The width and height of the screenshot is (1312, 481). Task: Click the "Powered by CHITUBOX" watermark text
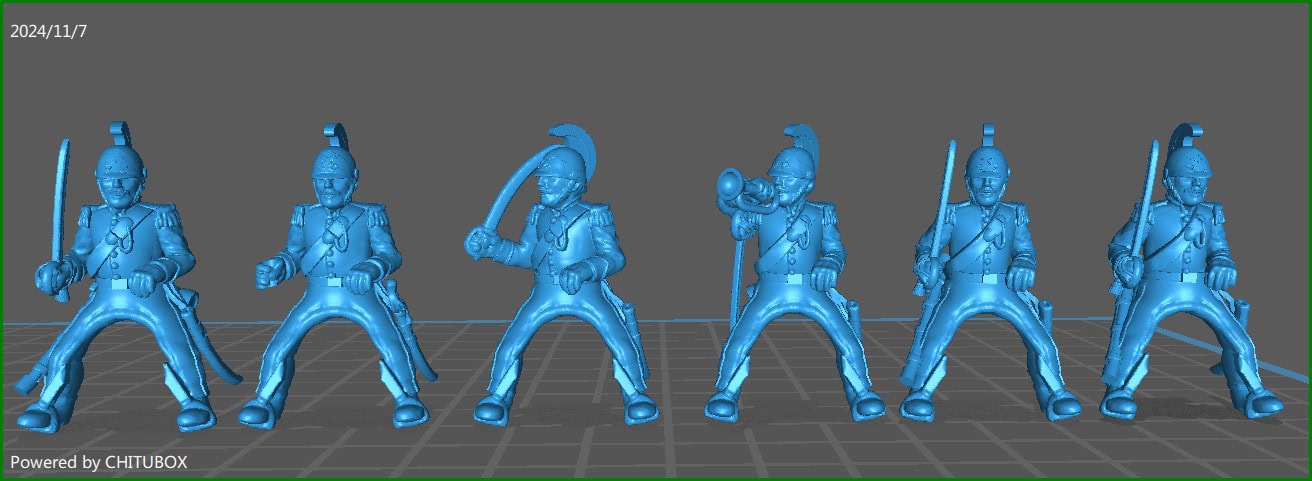(x=98, y=462)
